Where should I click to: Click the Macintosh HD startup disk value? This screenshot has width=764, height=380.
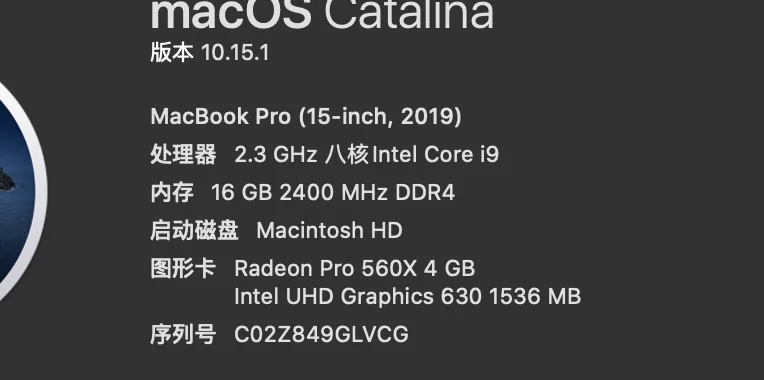[x=329, y=230]
